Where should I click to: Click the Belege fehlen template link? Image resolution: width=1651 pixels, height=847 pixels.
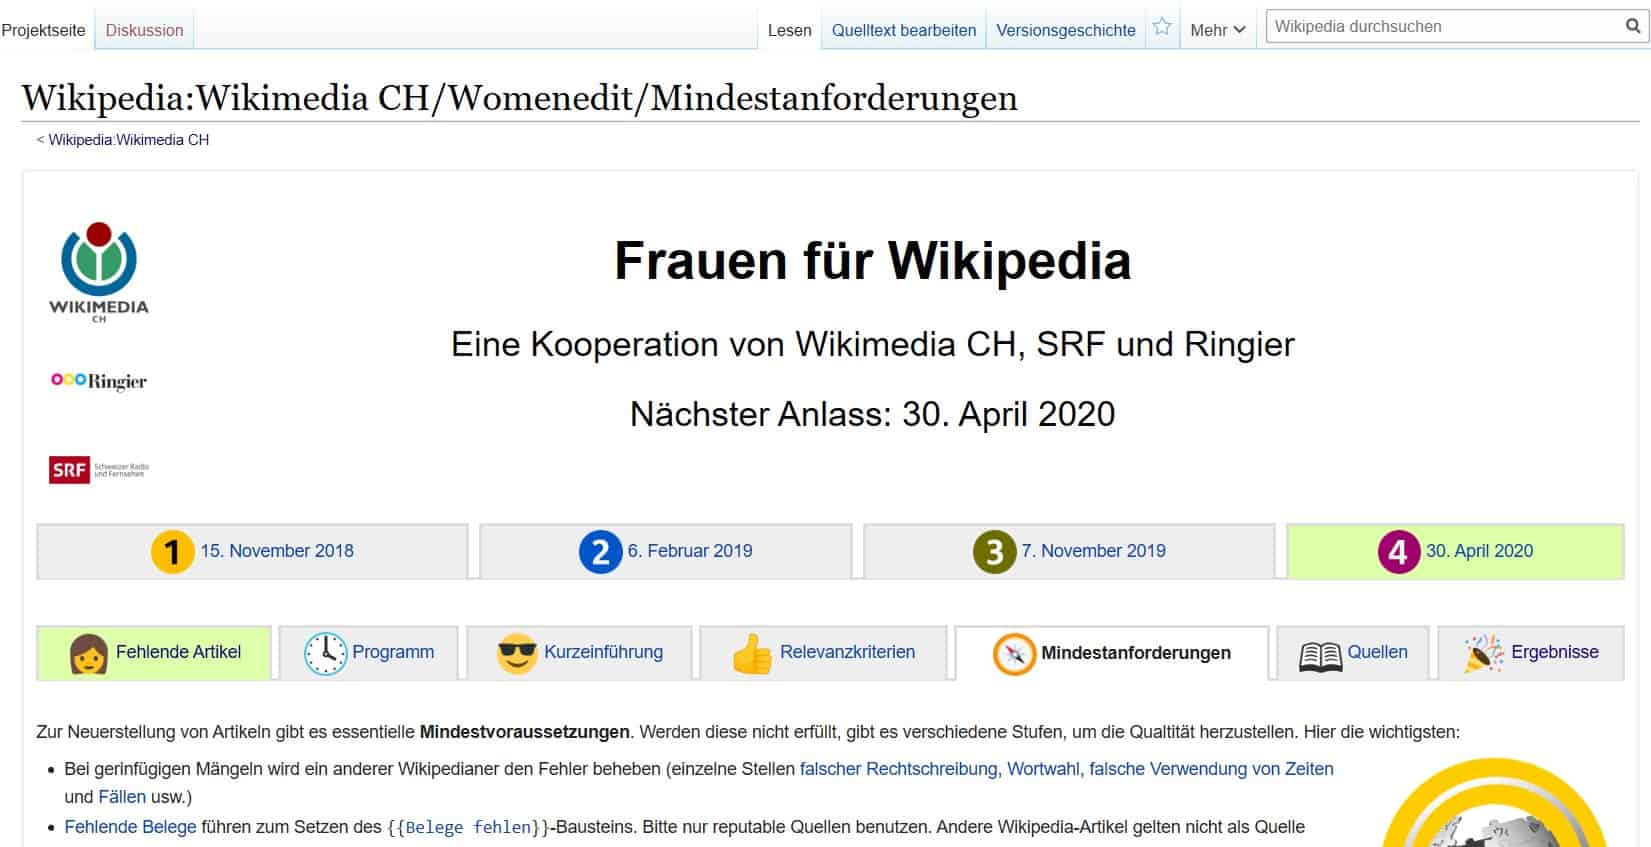[468, 827]
